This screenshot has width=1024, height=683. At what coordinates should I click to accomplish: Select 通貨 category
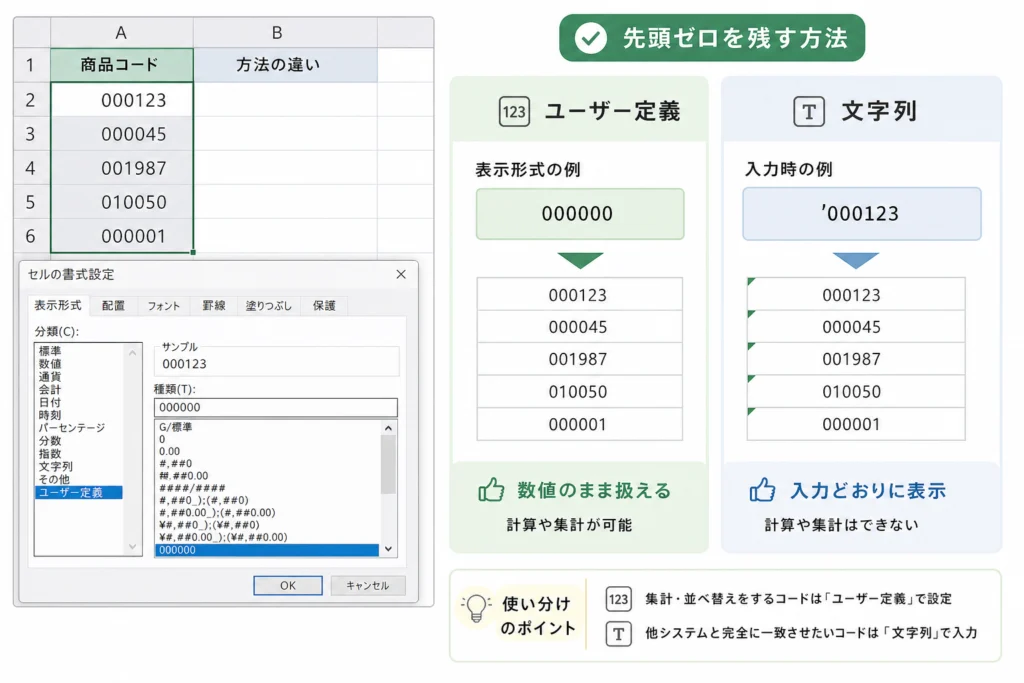[50, 377]
